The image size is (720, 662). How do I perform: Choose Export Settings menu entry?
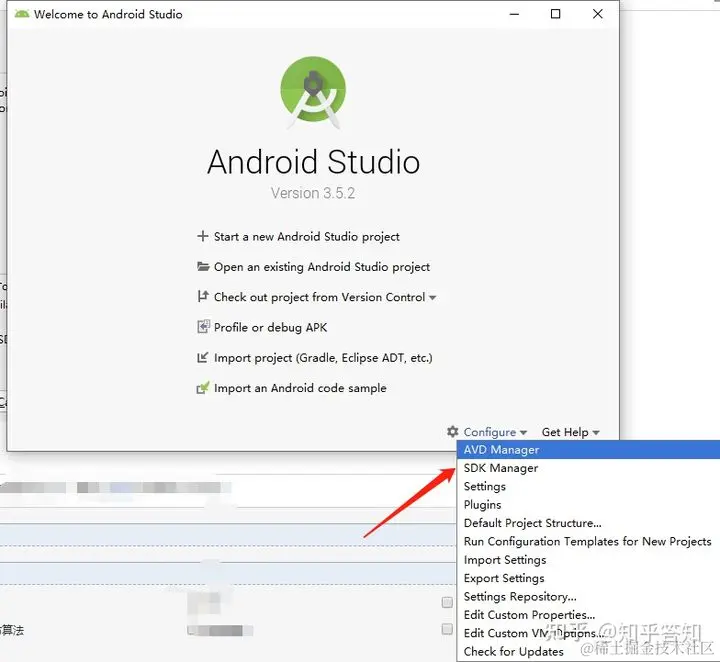[588, 578]
